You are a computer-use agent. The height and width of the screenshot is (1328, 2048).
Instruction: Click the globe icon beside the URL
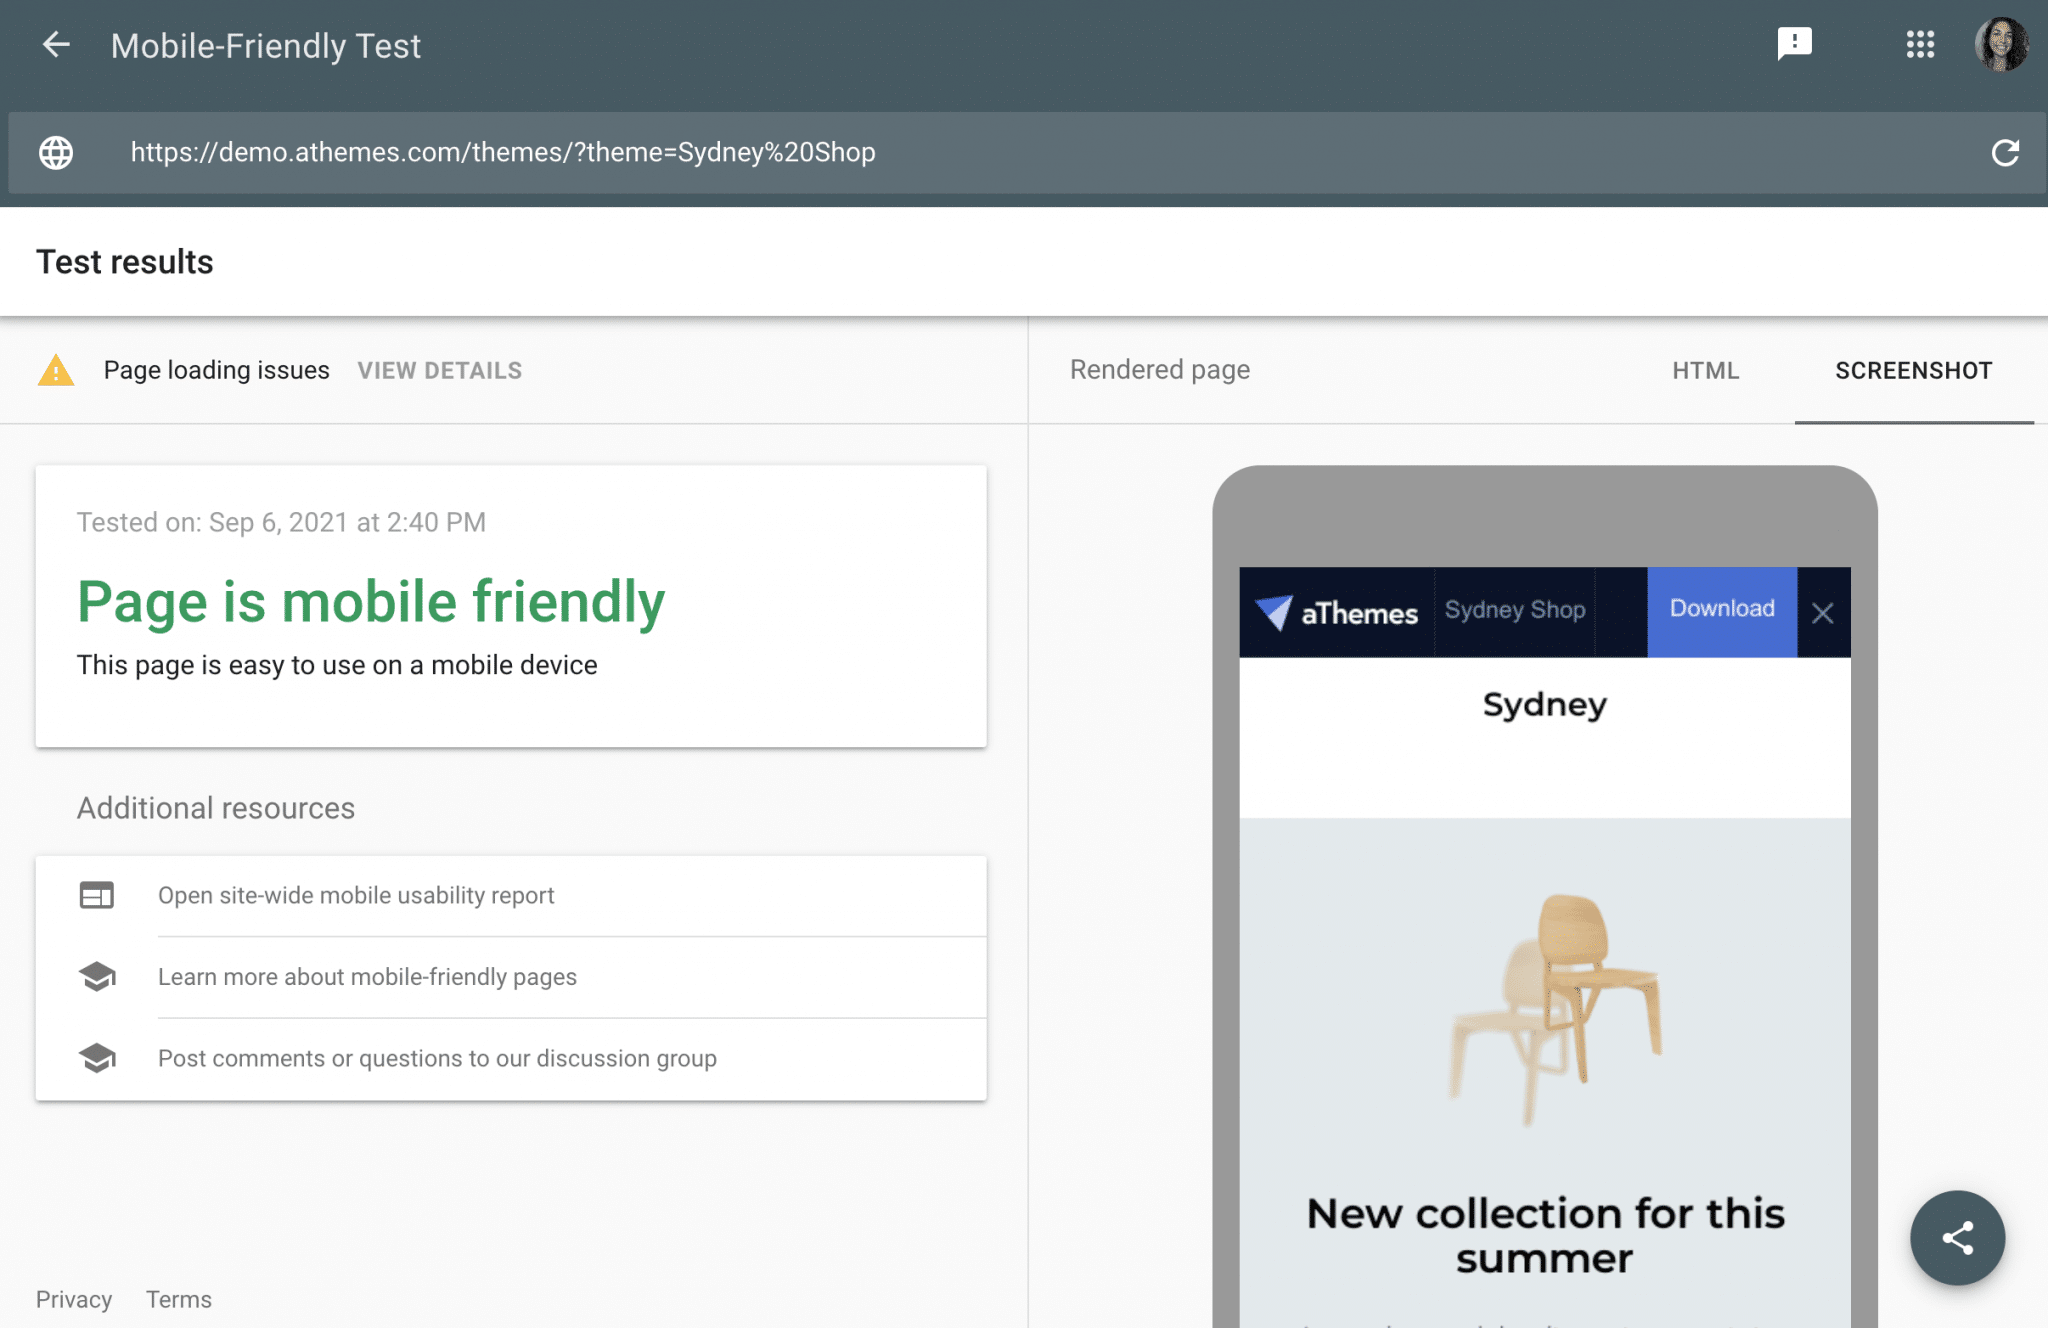click(56, 153)
